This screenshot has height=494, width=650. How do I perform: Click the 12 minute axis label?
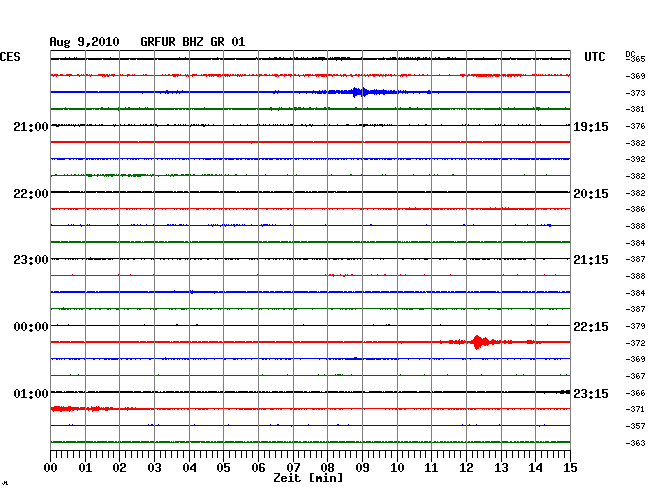[466, 467]
